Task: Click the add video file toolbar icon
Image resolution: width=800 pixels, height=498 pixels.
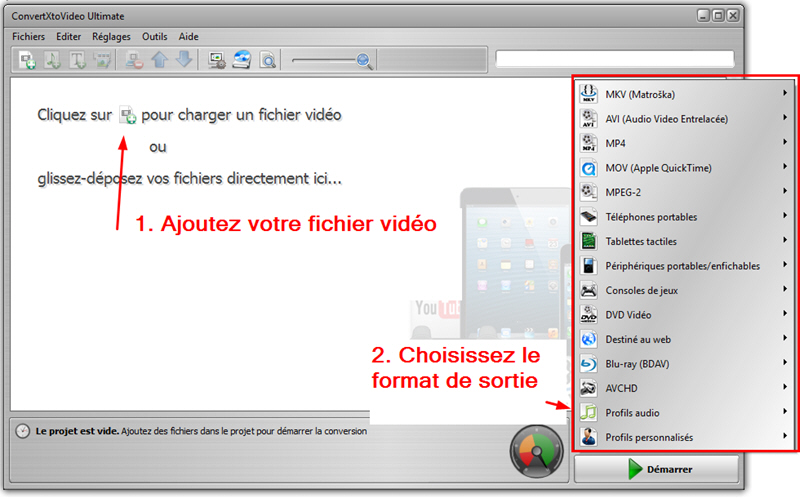Action: 27,60
